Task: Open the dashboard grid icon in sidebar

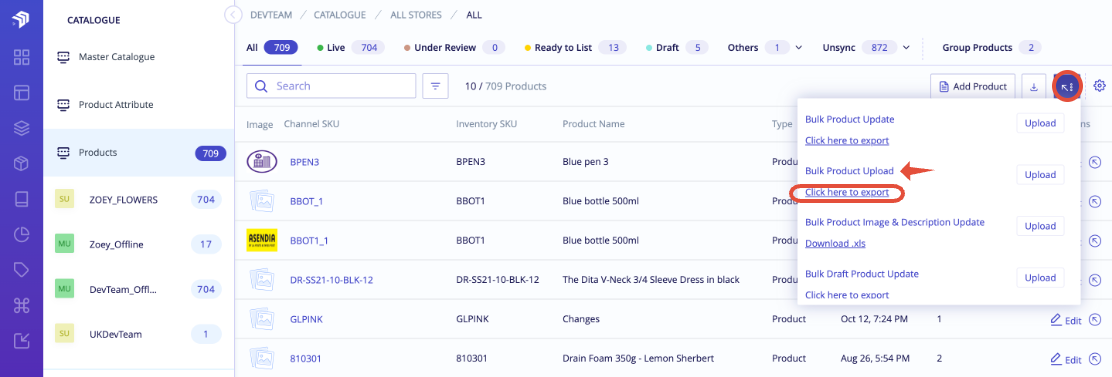Action: point(21,57)
